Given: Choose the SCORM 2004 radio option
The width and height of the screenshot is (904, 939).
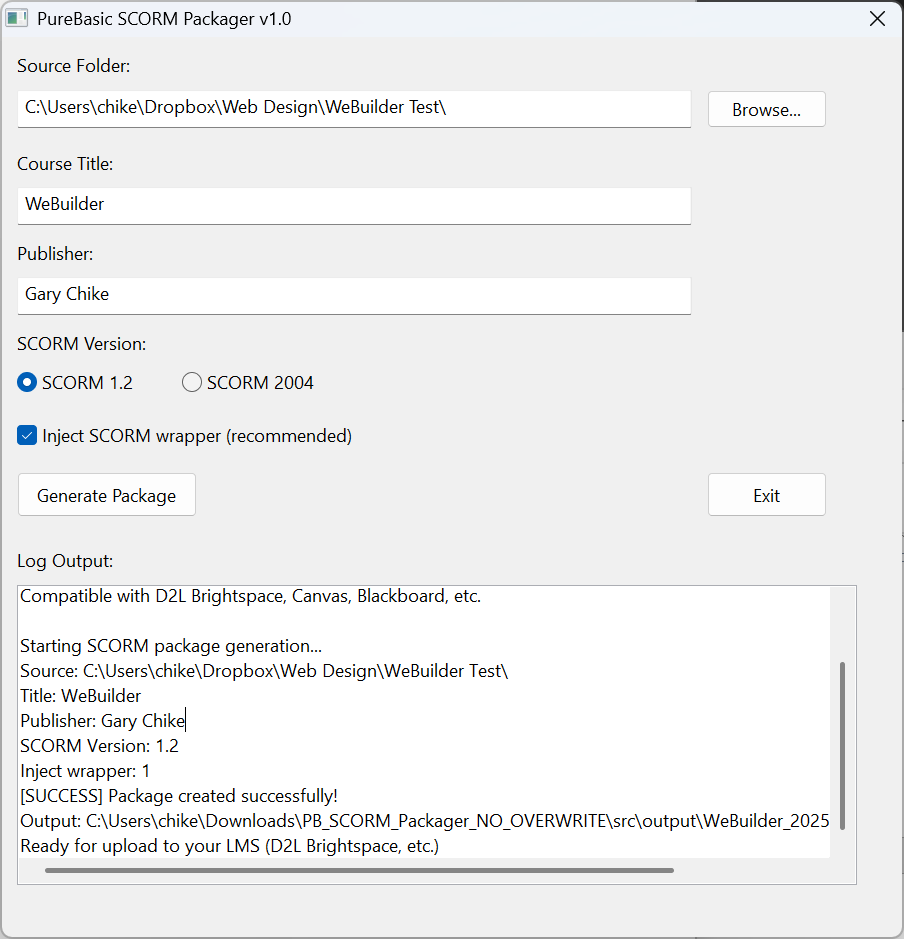Looking at the screenshot, I should pyautogui.click(x=192, y=383).
